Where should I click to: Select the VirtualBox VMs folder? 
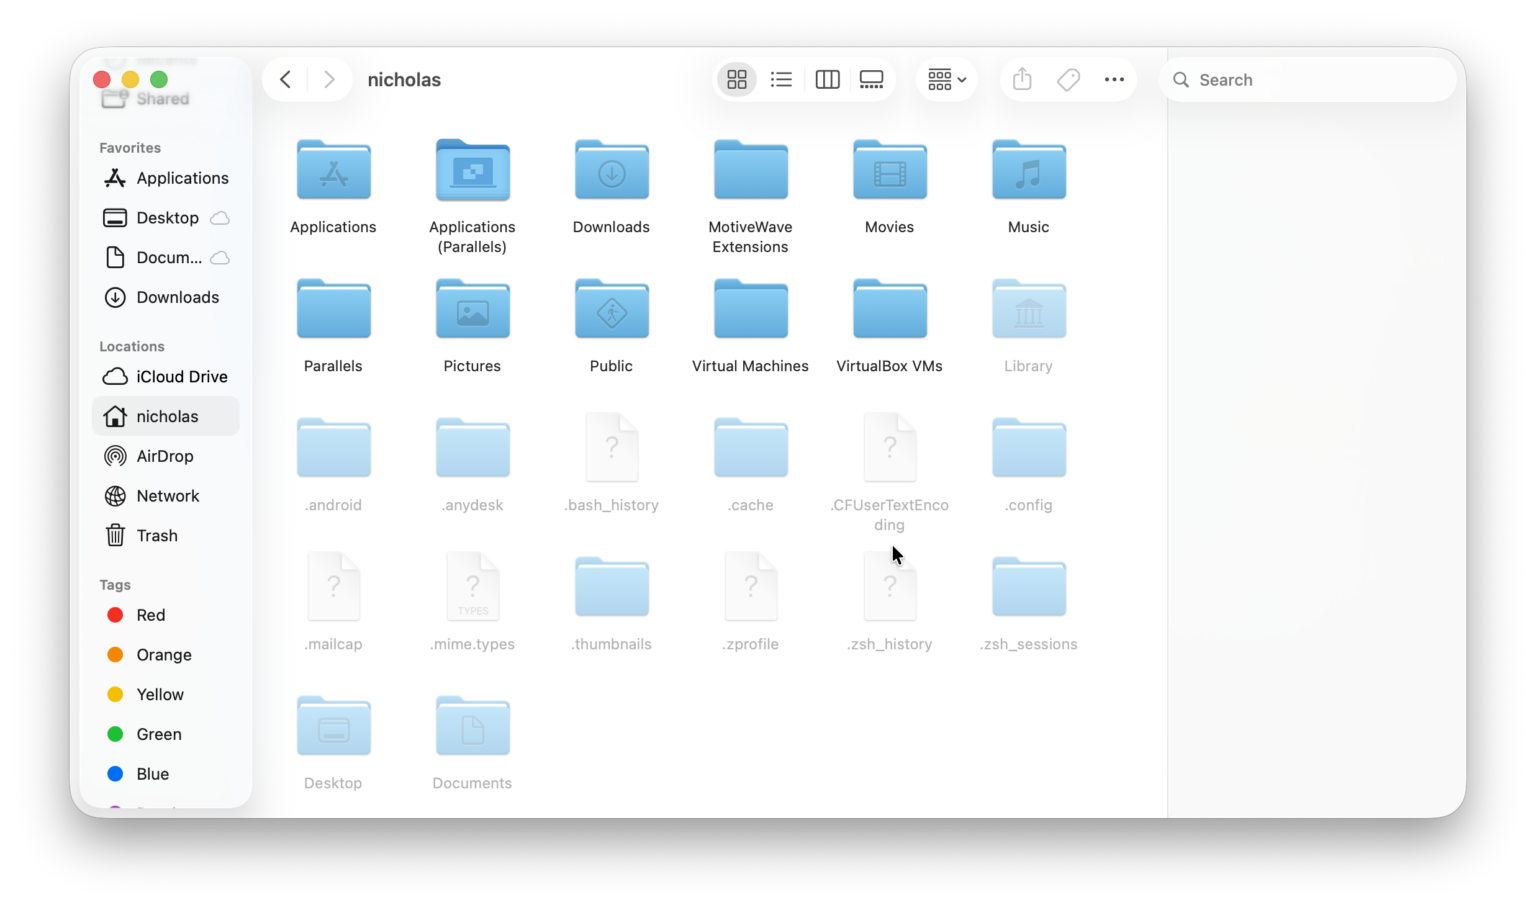[x=890, y=309]
